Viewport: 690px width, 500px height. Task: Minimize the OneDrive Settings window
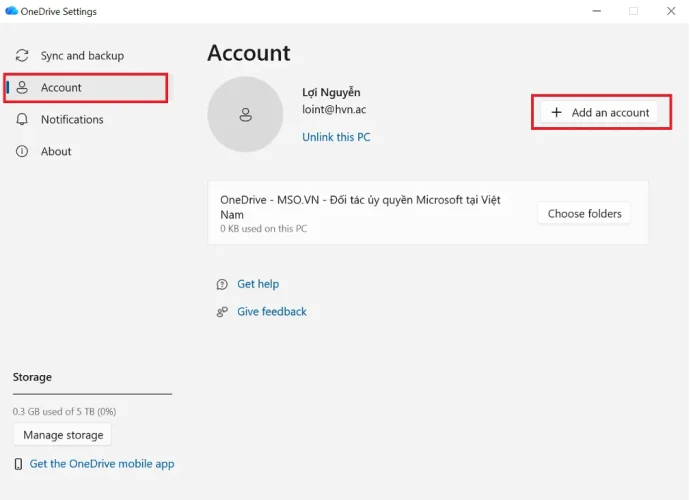point(597,11)
